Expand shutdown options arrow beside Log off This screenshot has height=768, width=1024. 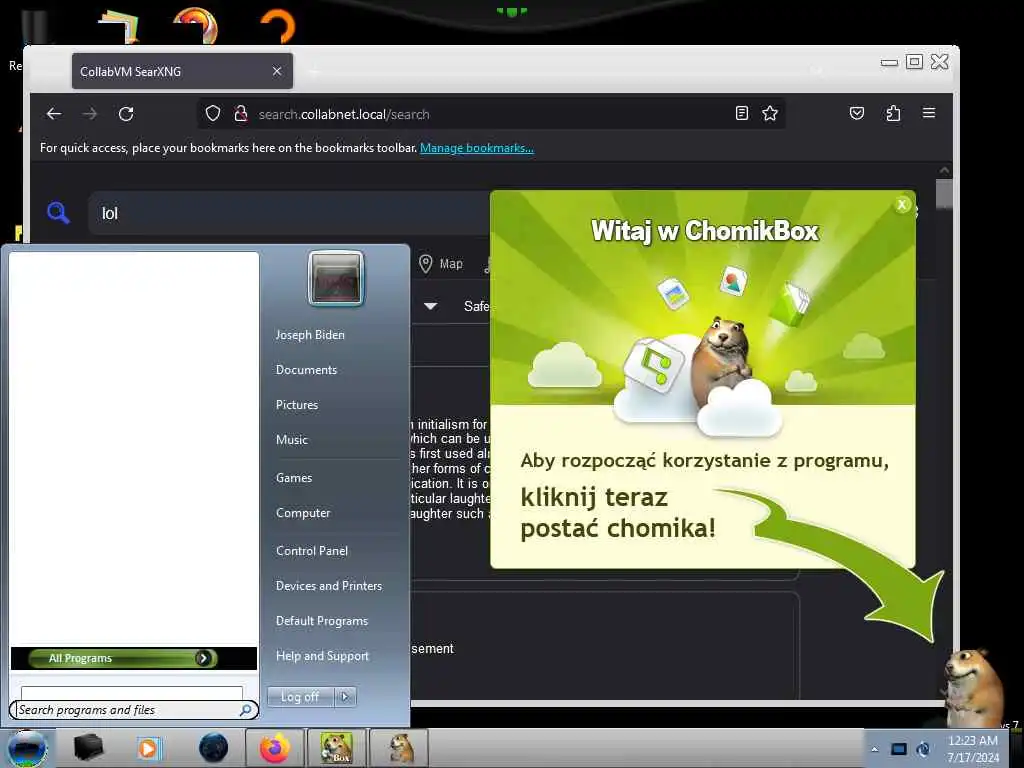[x=345, y=697]
